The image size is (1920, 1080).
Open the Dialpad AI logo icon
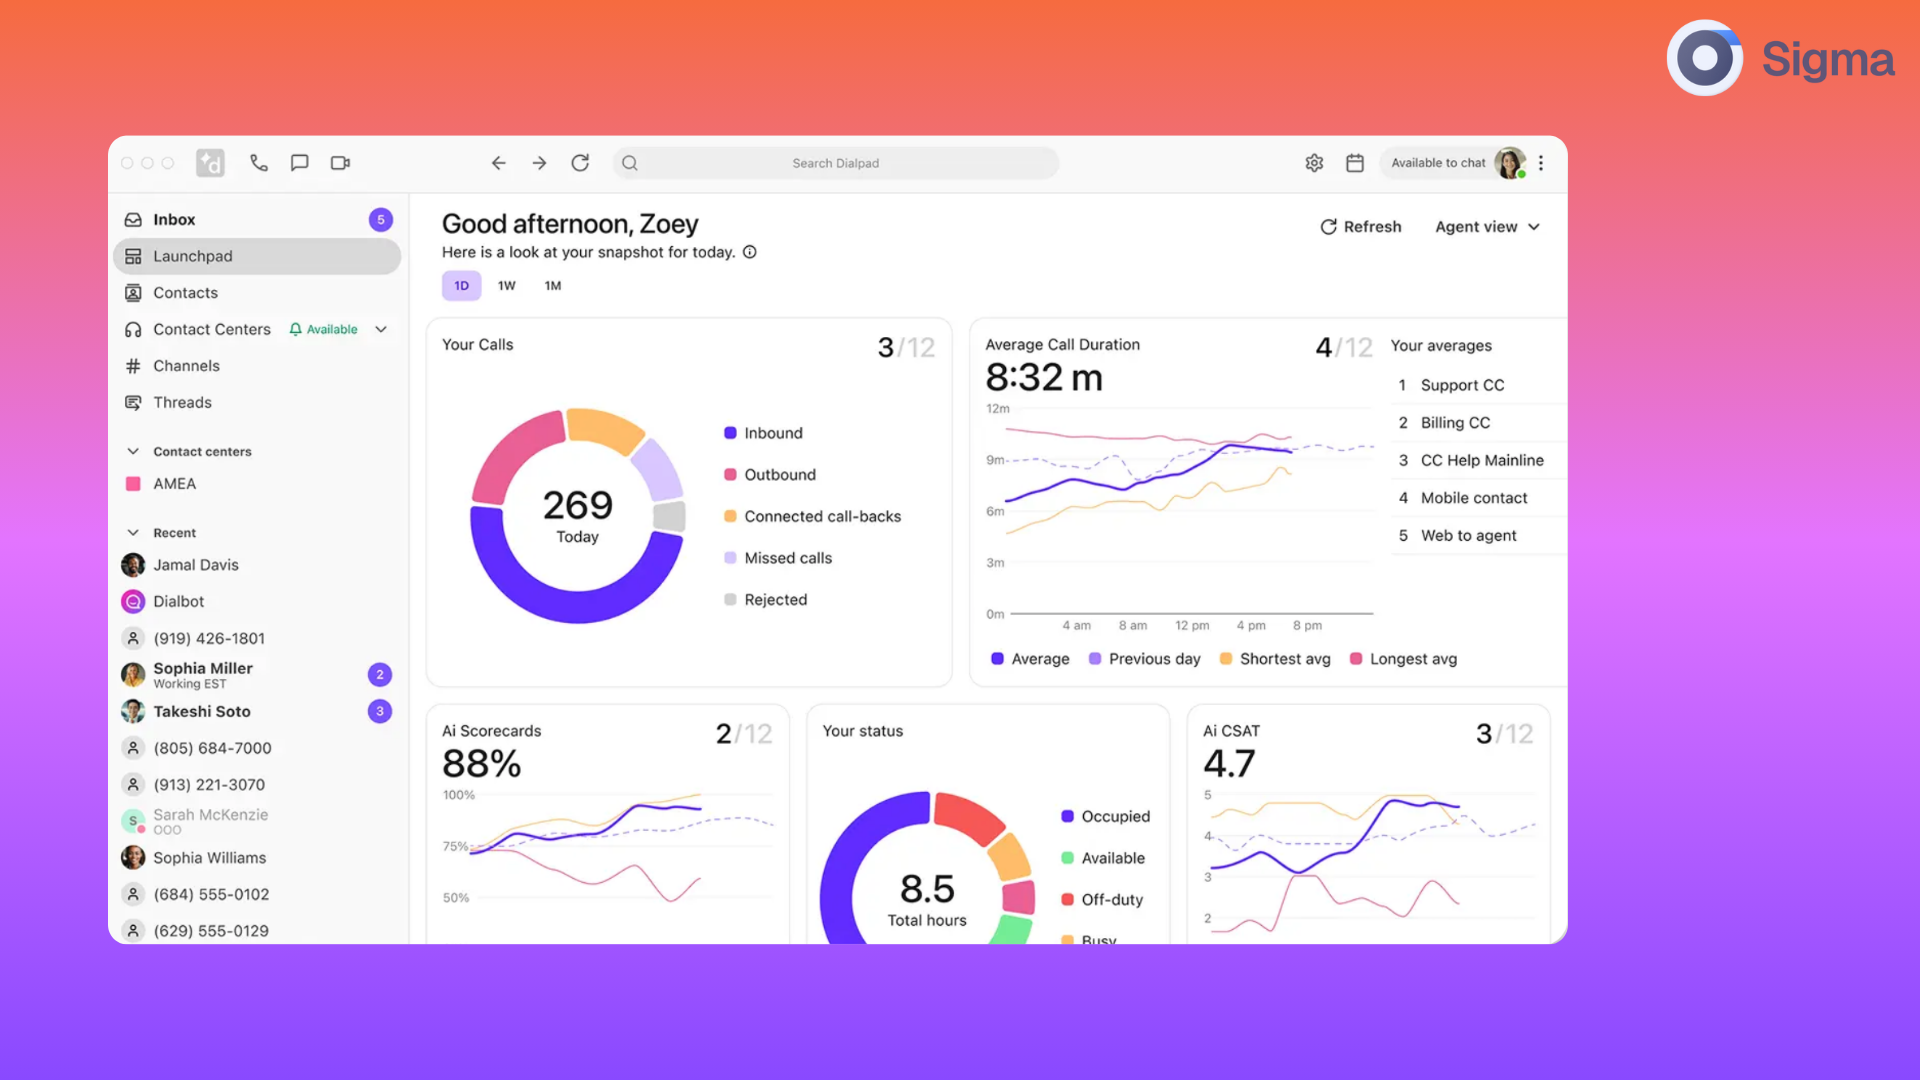tap(210, 163)
